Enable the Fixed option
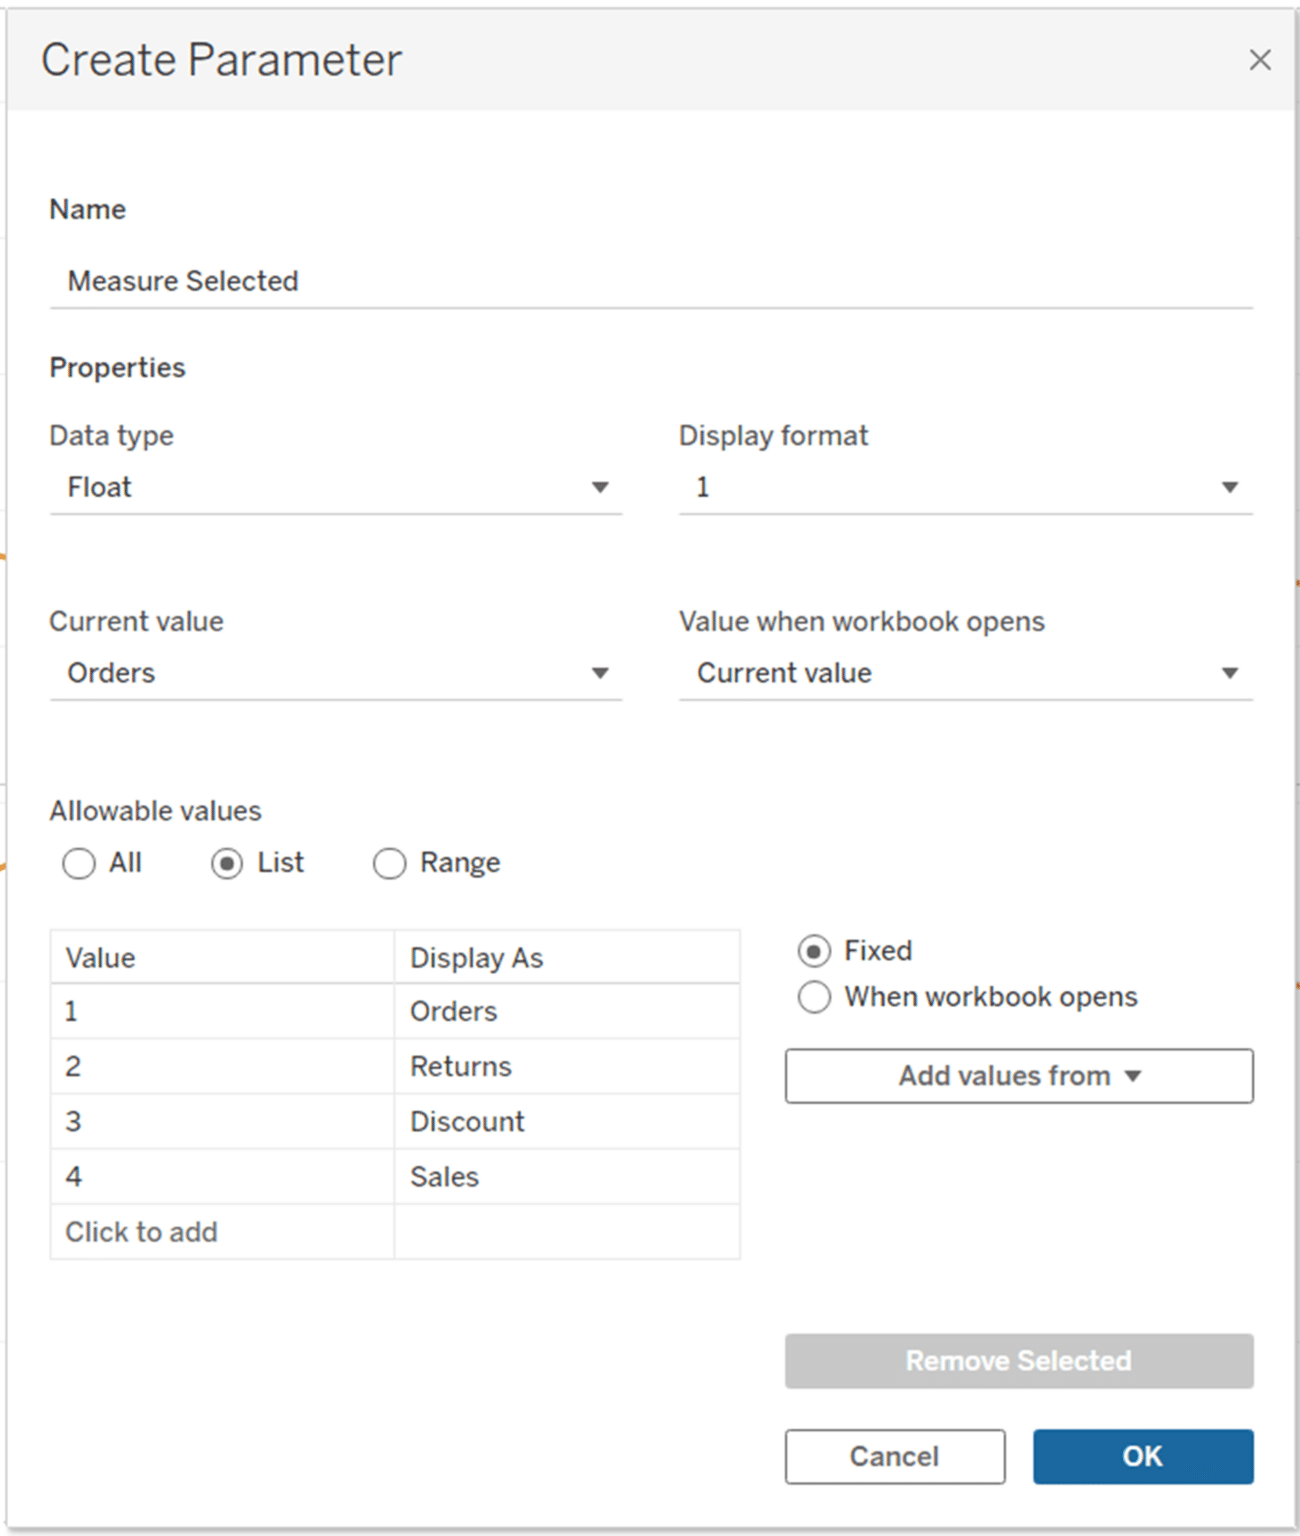This screenshot has height=1536, width=1300. tap(814, 951)
